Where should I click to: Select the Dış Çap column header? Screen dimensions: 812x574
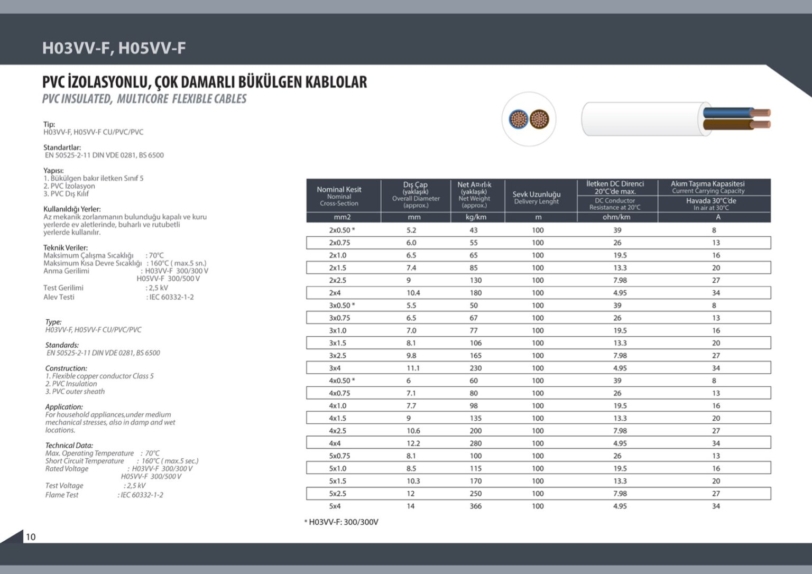click(x=414, y=193)
